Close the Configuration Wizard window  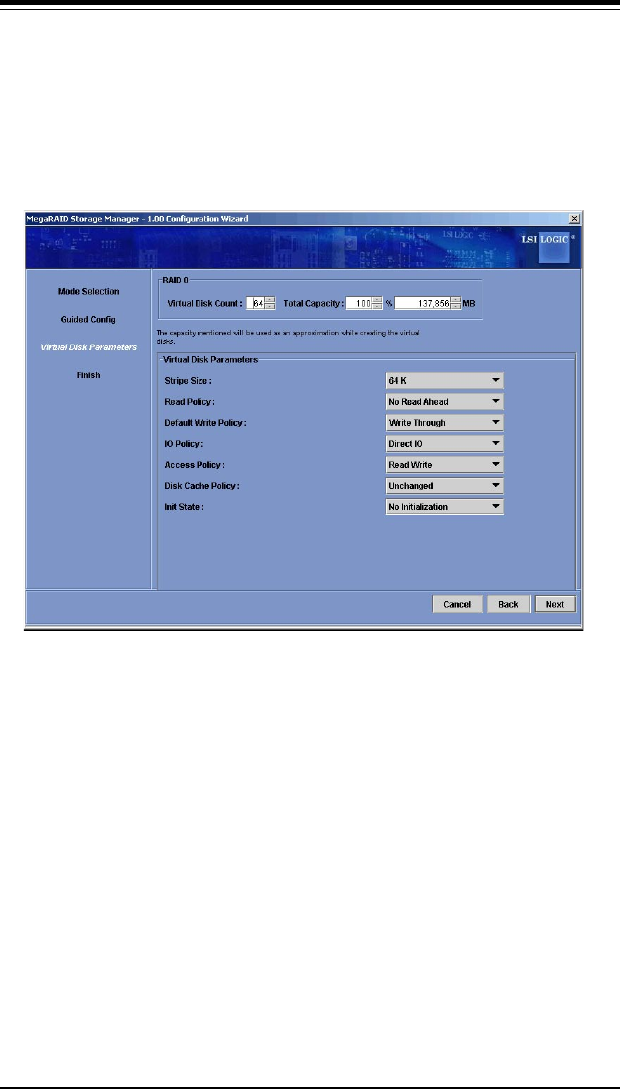(574, 218)
